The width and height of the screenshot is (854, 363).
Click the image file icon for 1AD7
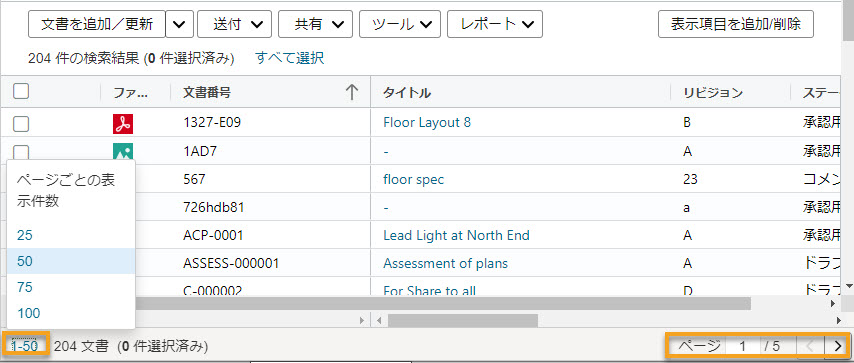(123, 152)
